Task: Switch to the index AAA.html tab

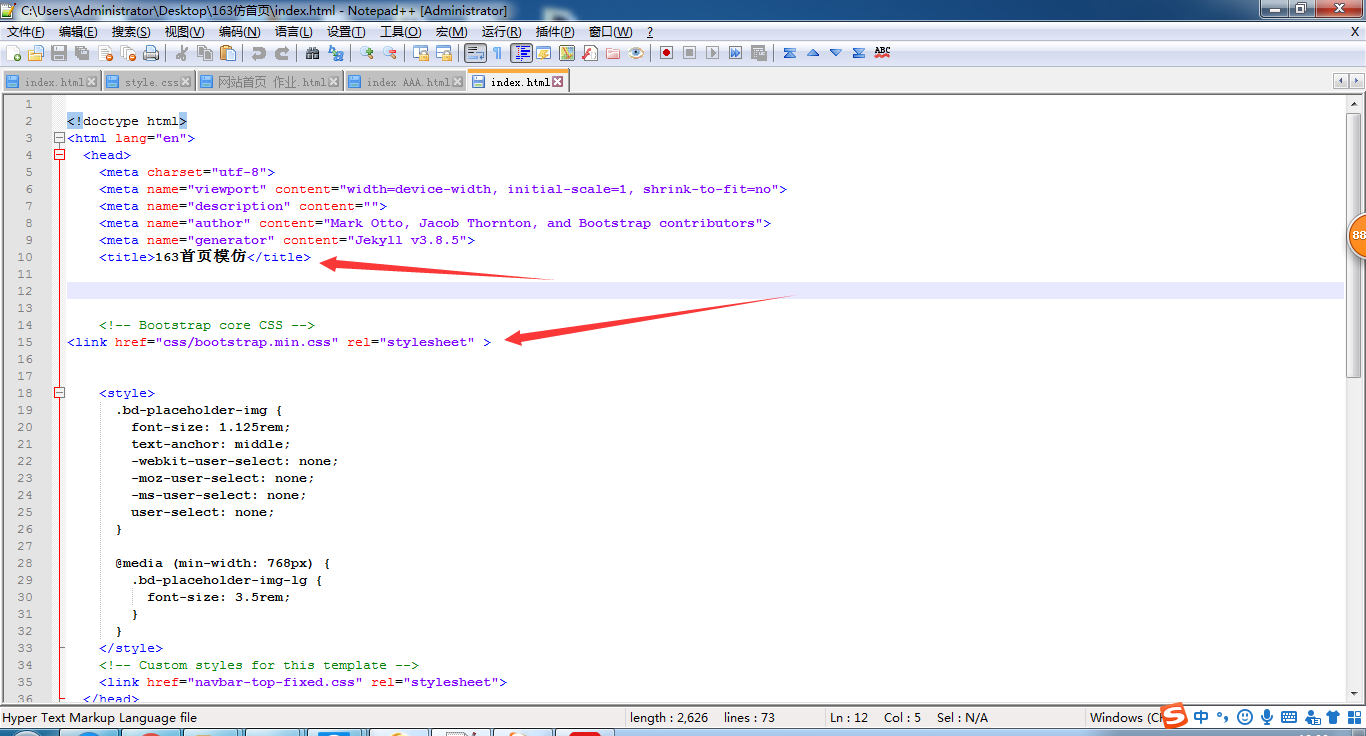Action: point(406,82)
